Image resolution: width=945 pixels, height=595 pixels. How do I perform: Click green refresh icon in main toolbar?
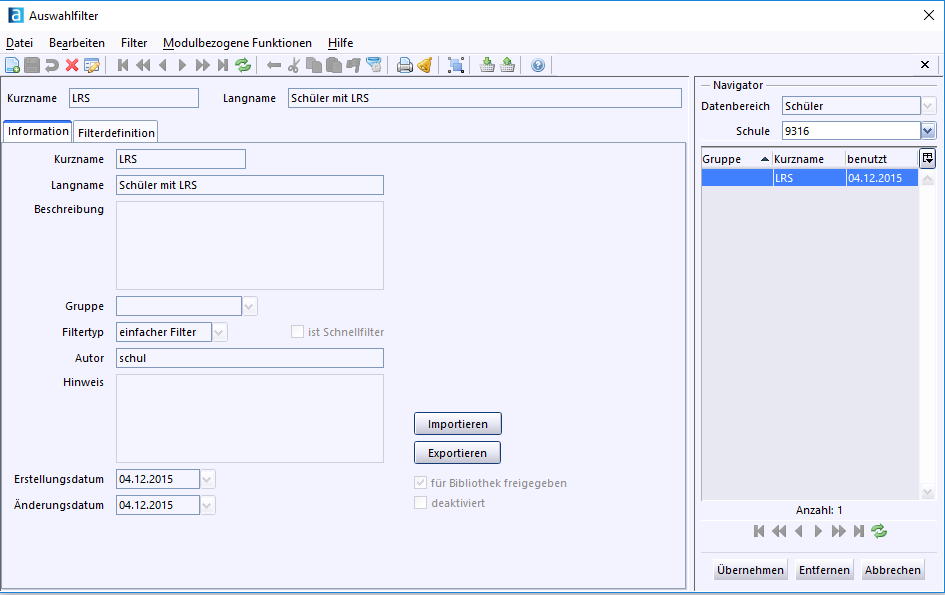pyautogui.click(x=243, y=65)
